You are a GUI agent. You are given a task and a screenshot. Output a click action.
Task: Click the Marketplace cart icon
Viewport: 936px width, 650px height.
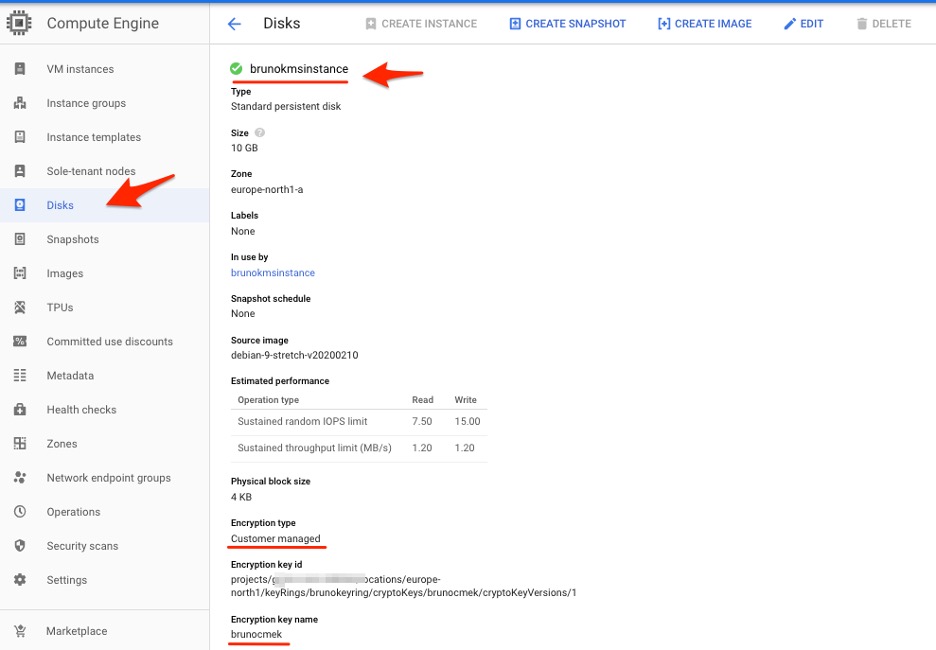click(x=20, y=631)
